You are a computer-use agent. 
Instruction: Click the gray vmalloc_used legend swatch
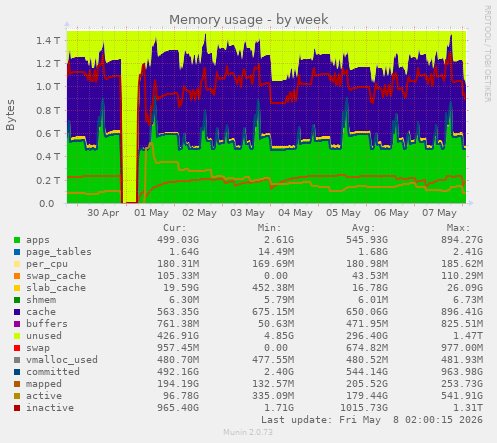(x=17, y=360)
